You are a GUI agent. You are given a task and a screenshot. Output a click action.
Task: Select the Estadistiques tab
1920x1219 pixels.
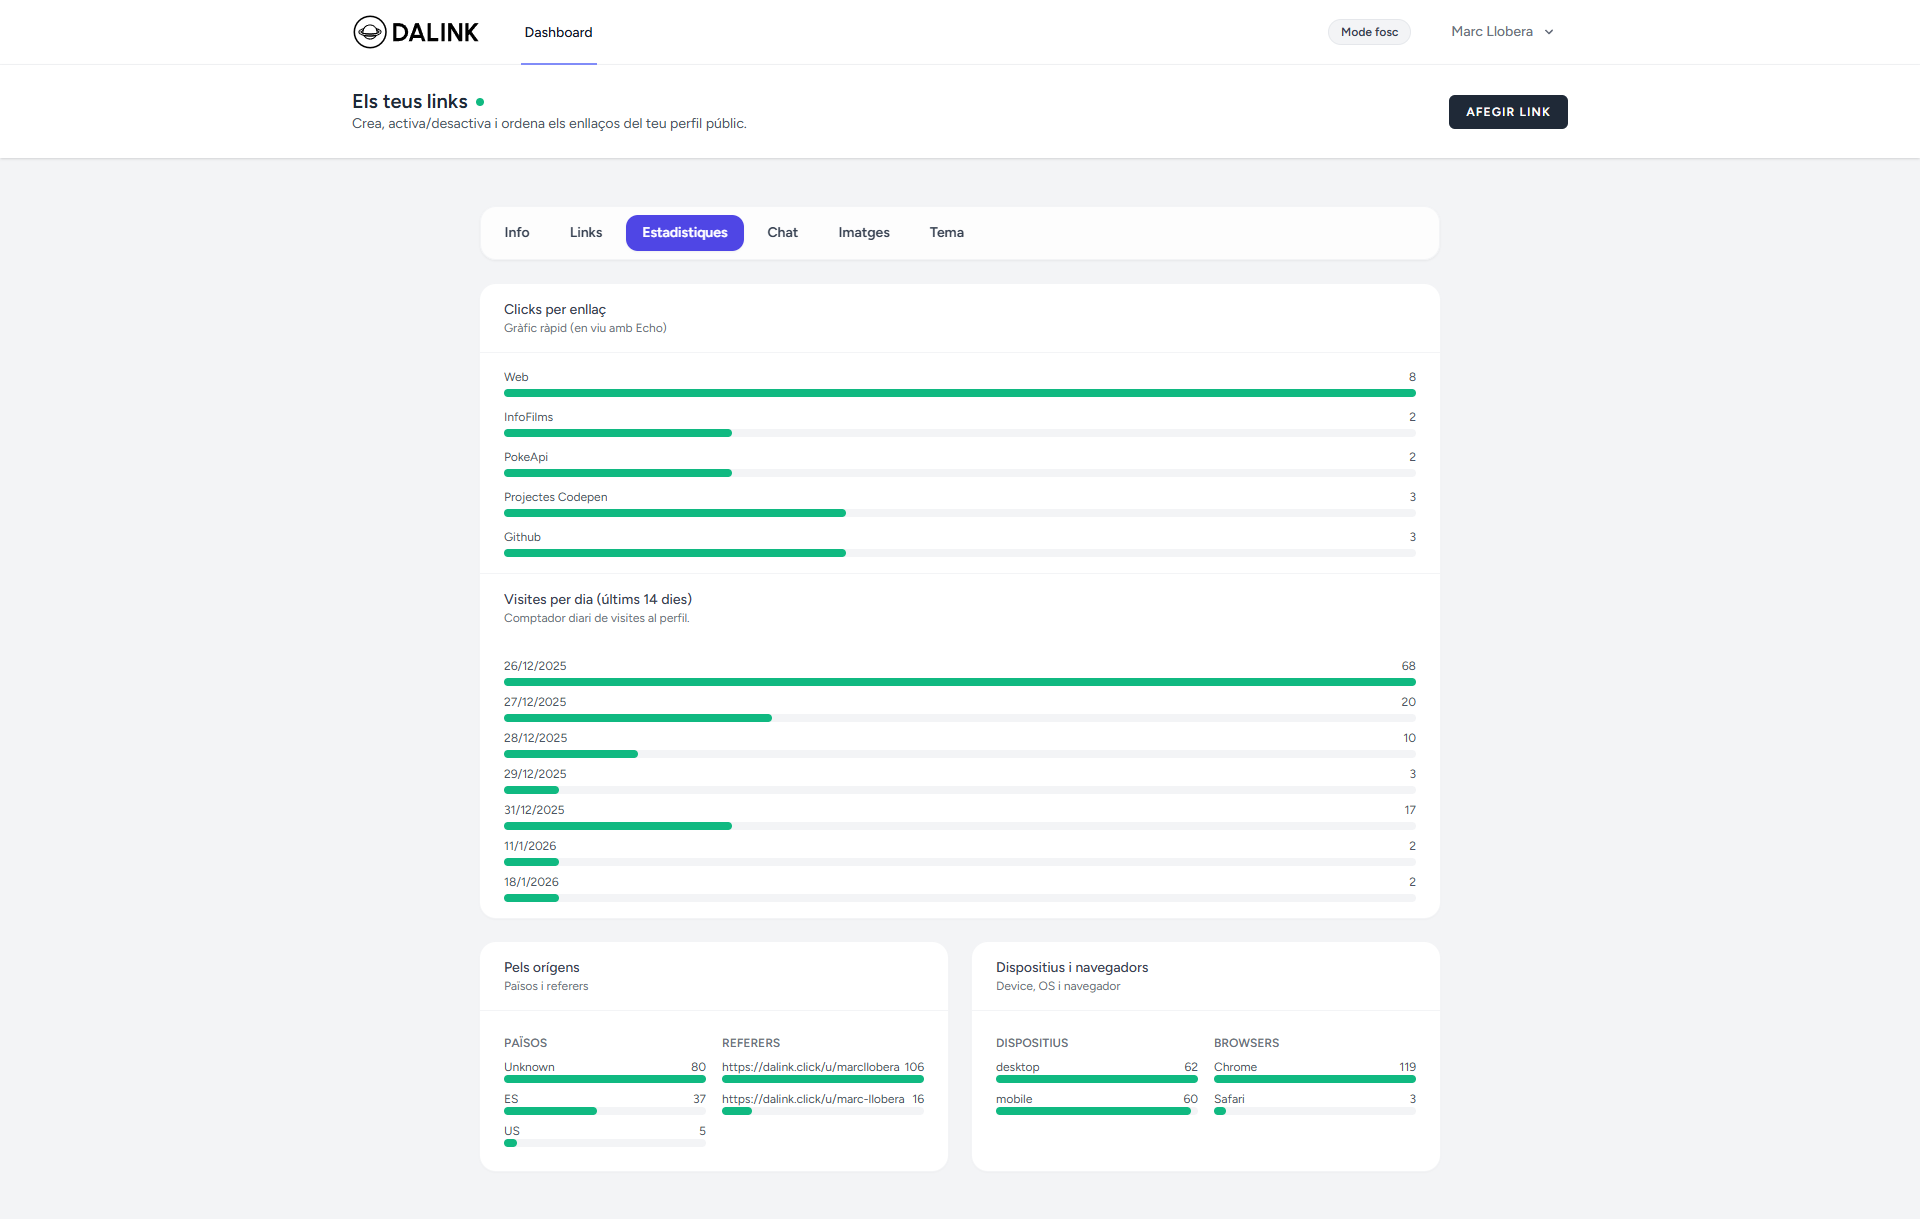[x=684, y=232]
